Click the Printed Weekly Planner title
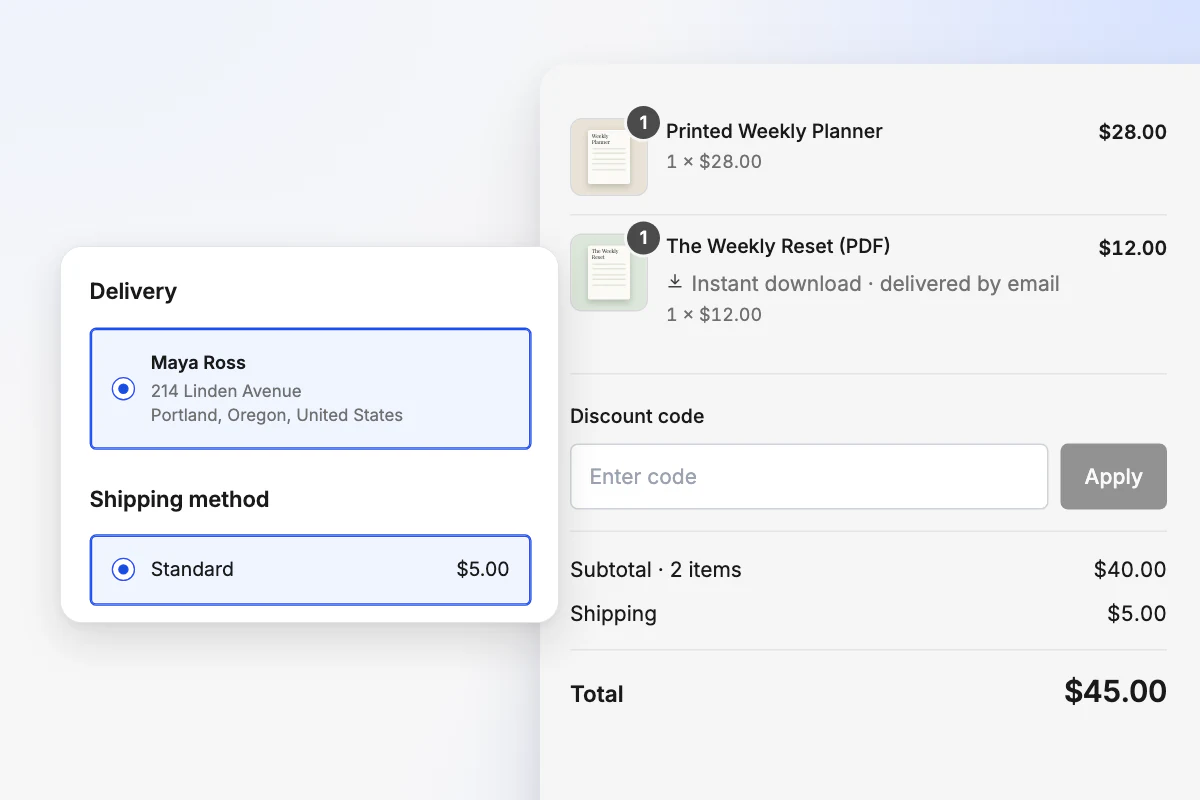This screenshot has width=1200, height=800. pyautogui.click(x=774, y=131)
